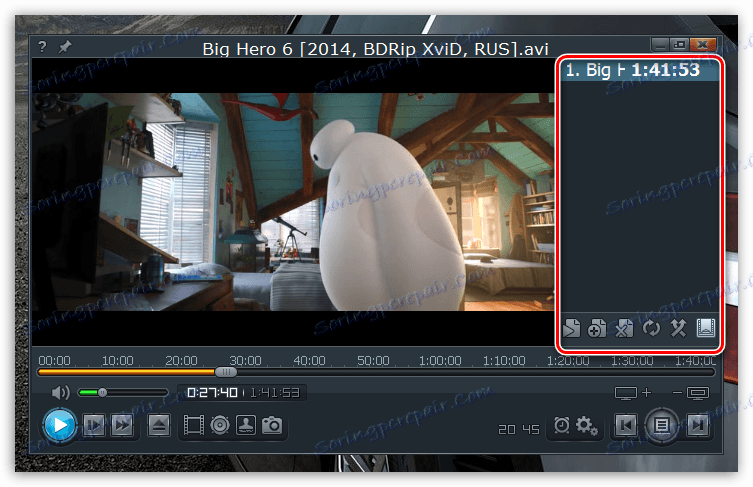Click the clock time 20 45 display
The width and height of the screenshot is (753, 487).
click(x=519, y=429)
